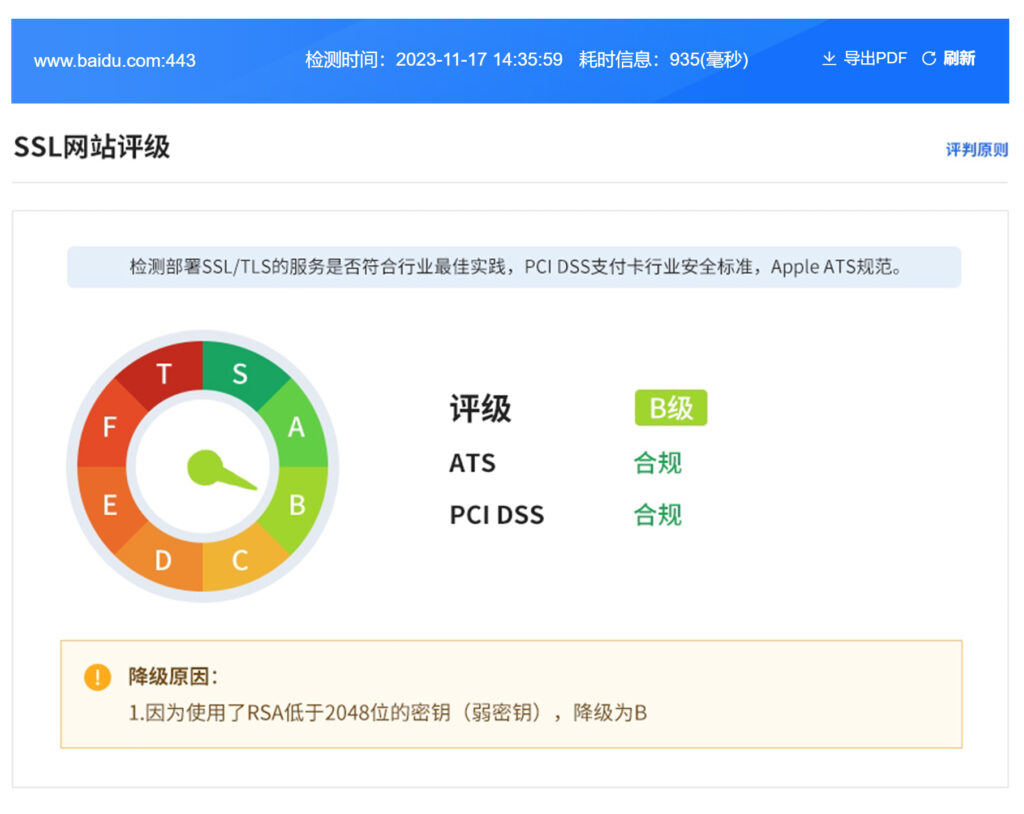Select the T segment on rating gauge
The width and height of the screenshot is (1024, 814).
[164, 374]
